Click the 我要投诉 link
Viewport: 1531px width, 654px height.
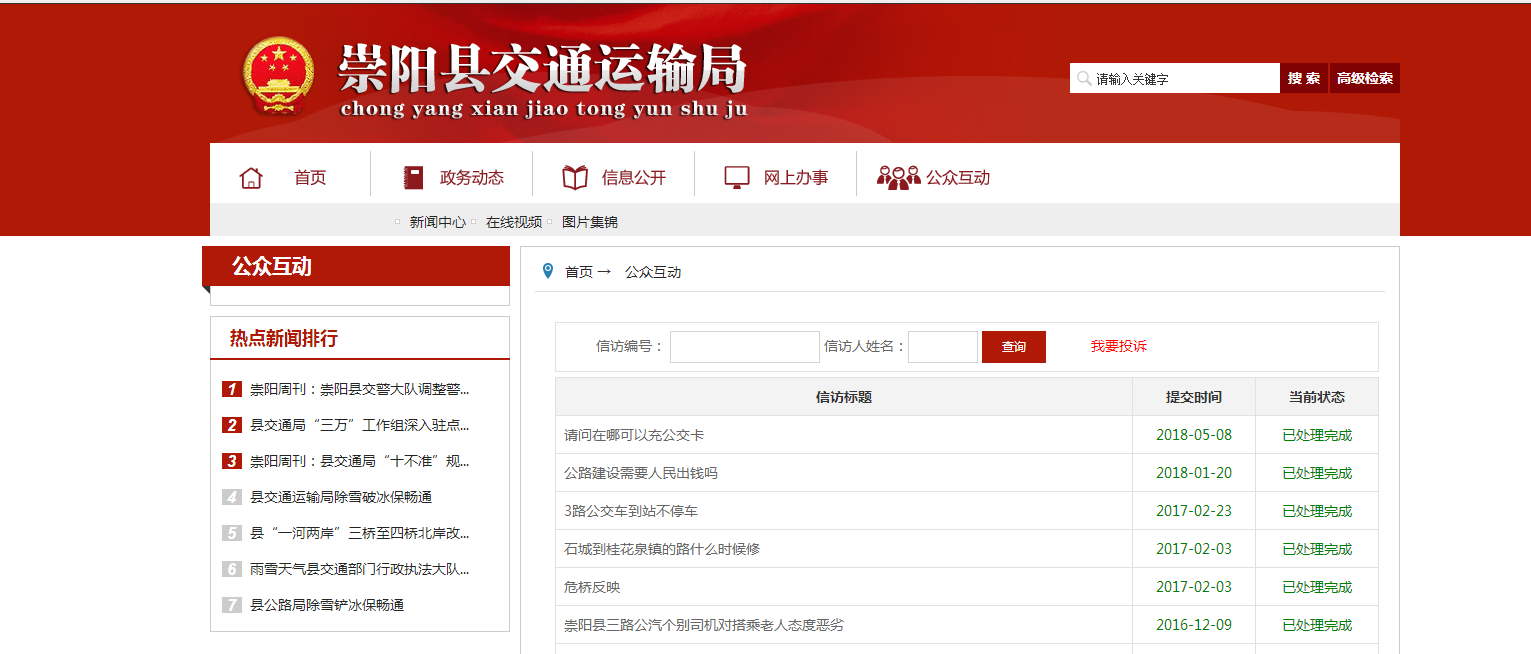coord(1119,347)
